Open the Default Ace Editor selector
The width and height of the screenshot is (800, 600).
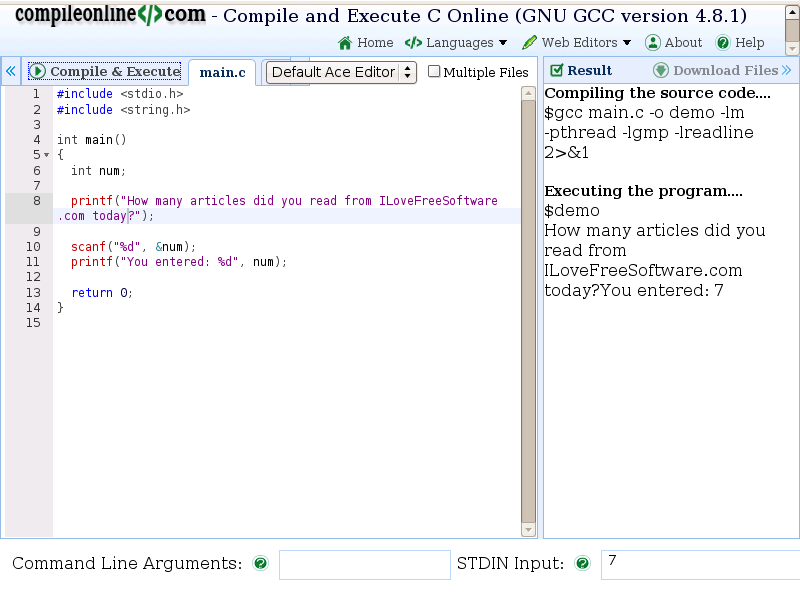tap(341, 72)
